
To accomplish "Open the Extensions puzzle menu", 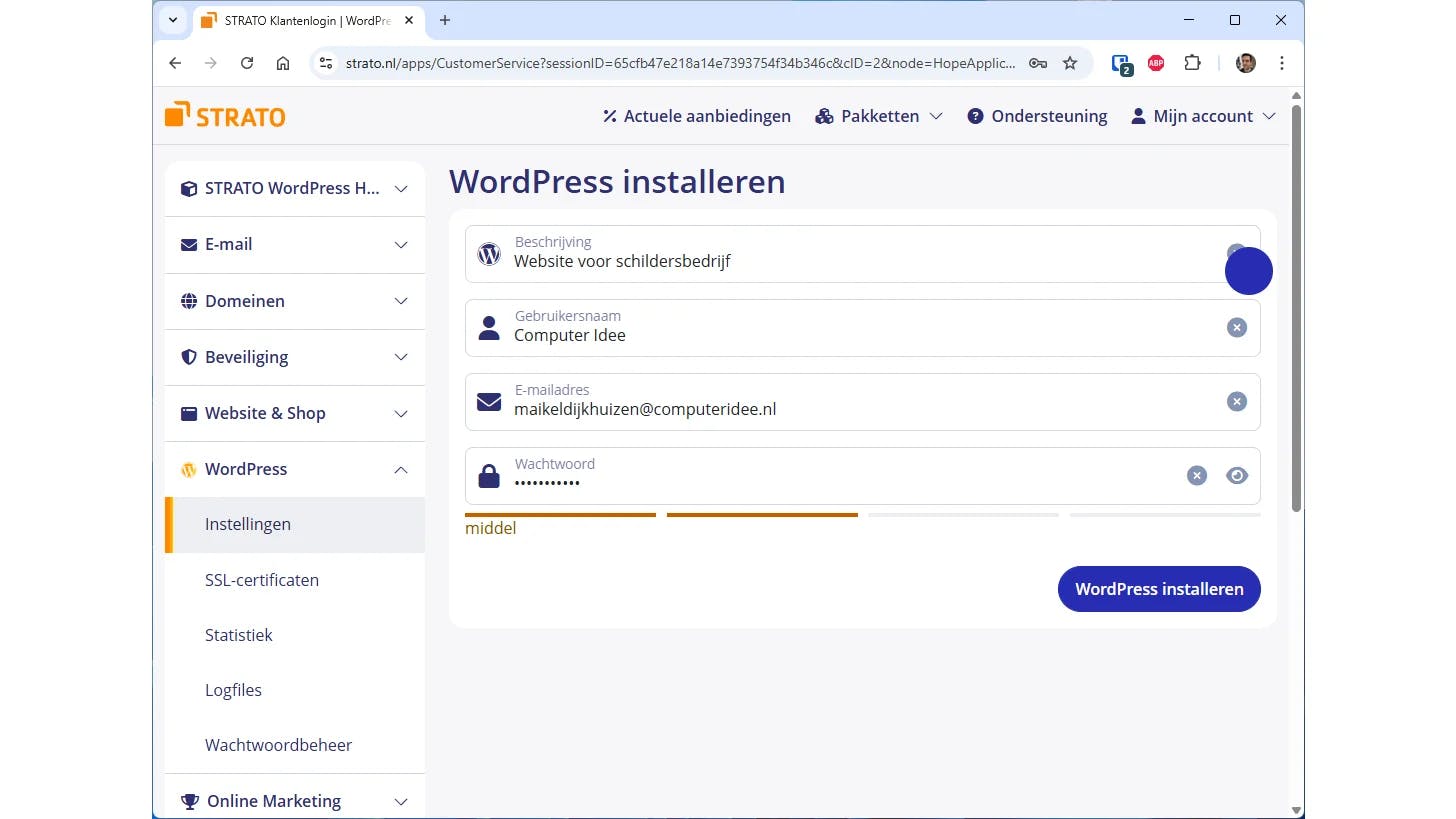I will pyautogui.click(x=1192, y=63).
